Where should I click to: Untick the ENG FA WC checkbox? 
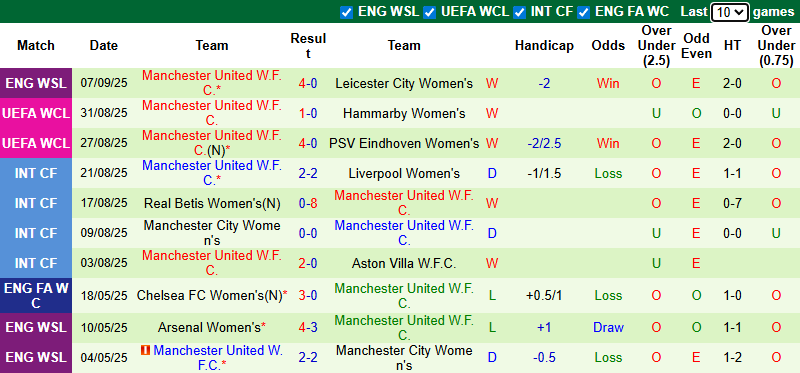[584, 12]
